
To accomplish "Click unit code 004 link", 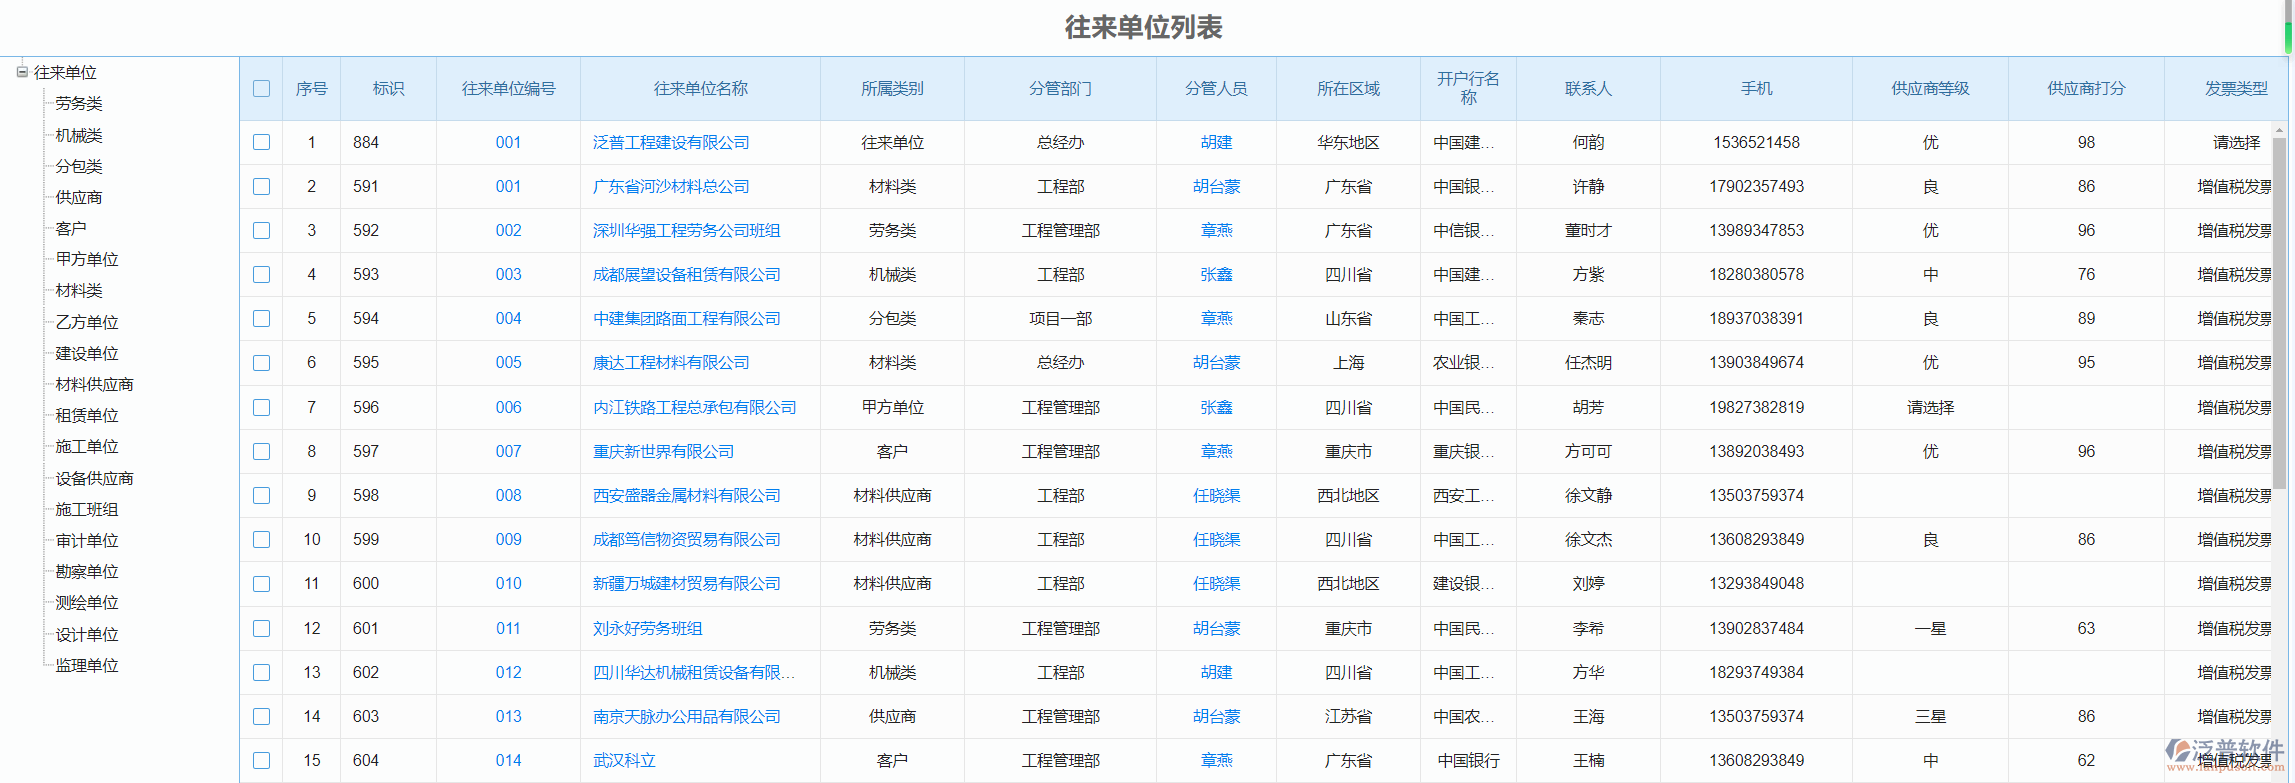I will (x=508, y=319).
